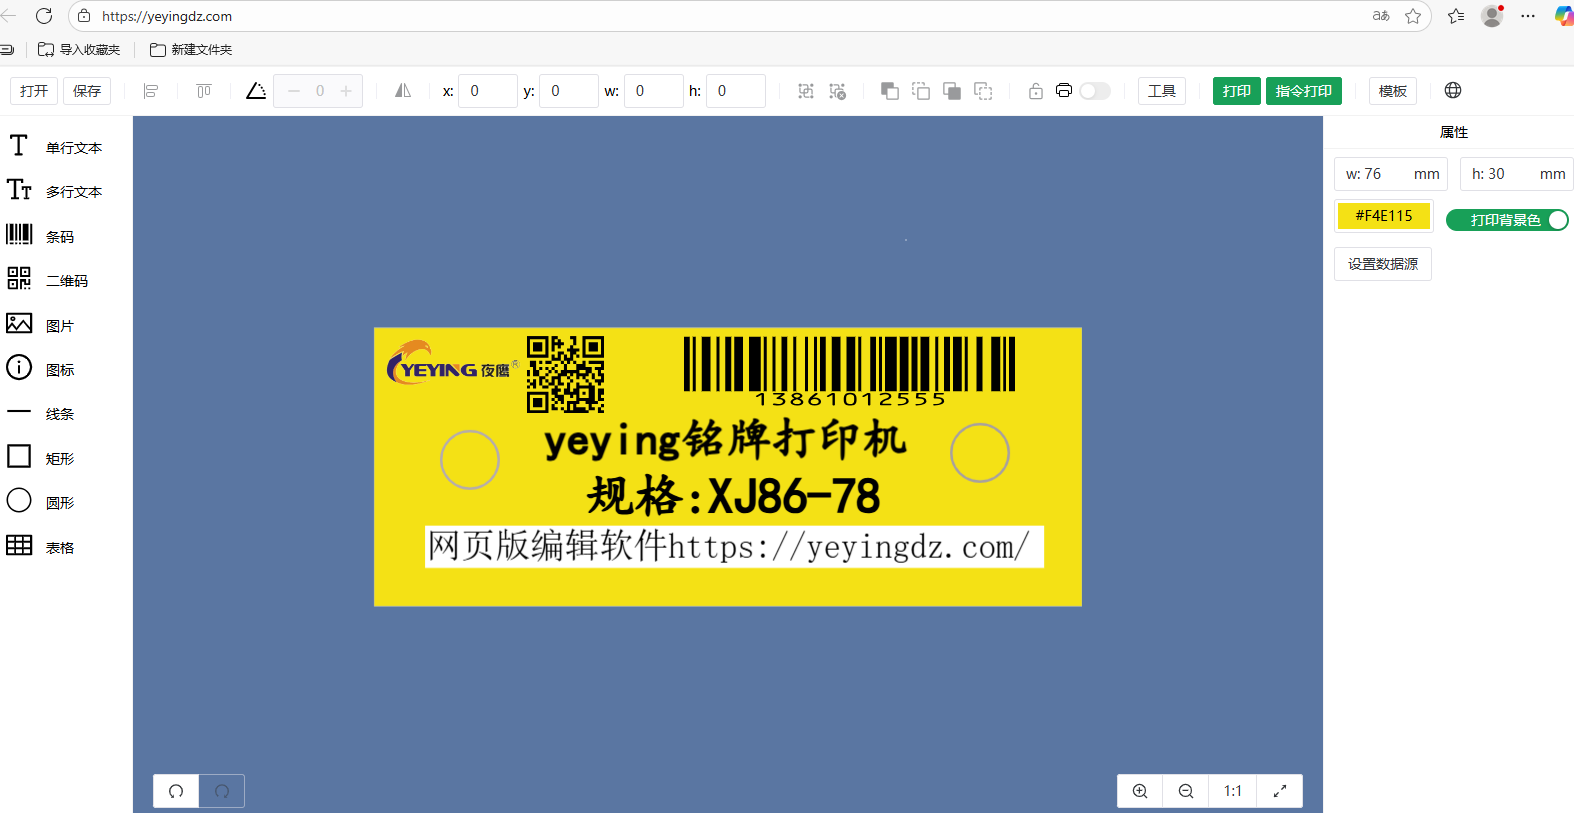
Task: Click the 打开 open button
Action: pos(34,91)
